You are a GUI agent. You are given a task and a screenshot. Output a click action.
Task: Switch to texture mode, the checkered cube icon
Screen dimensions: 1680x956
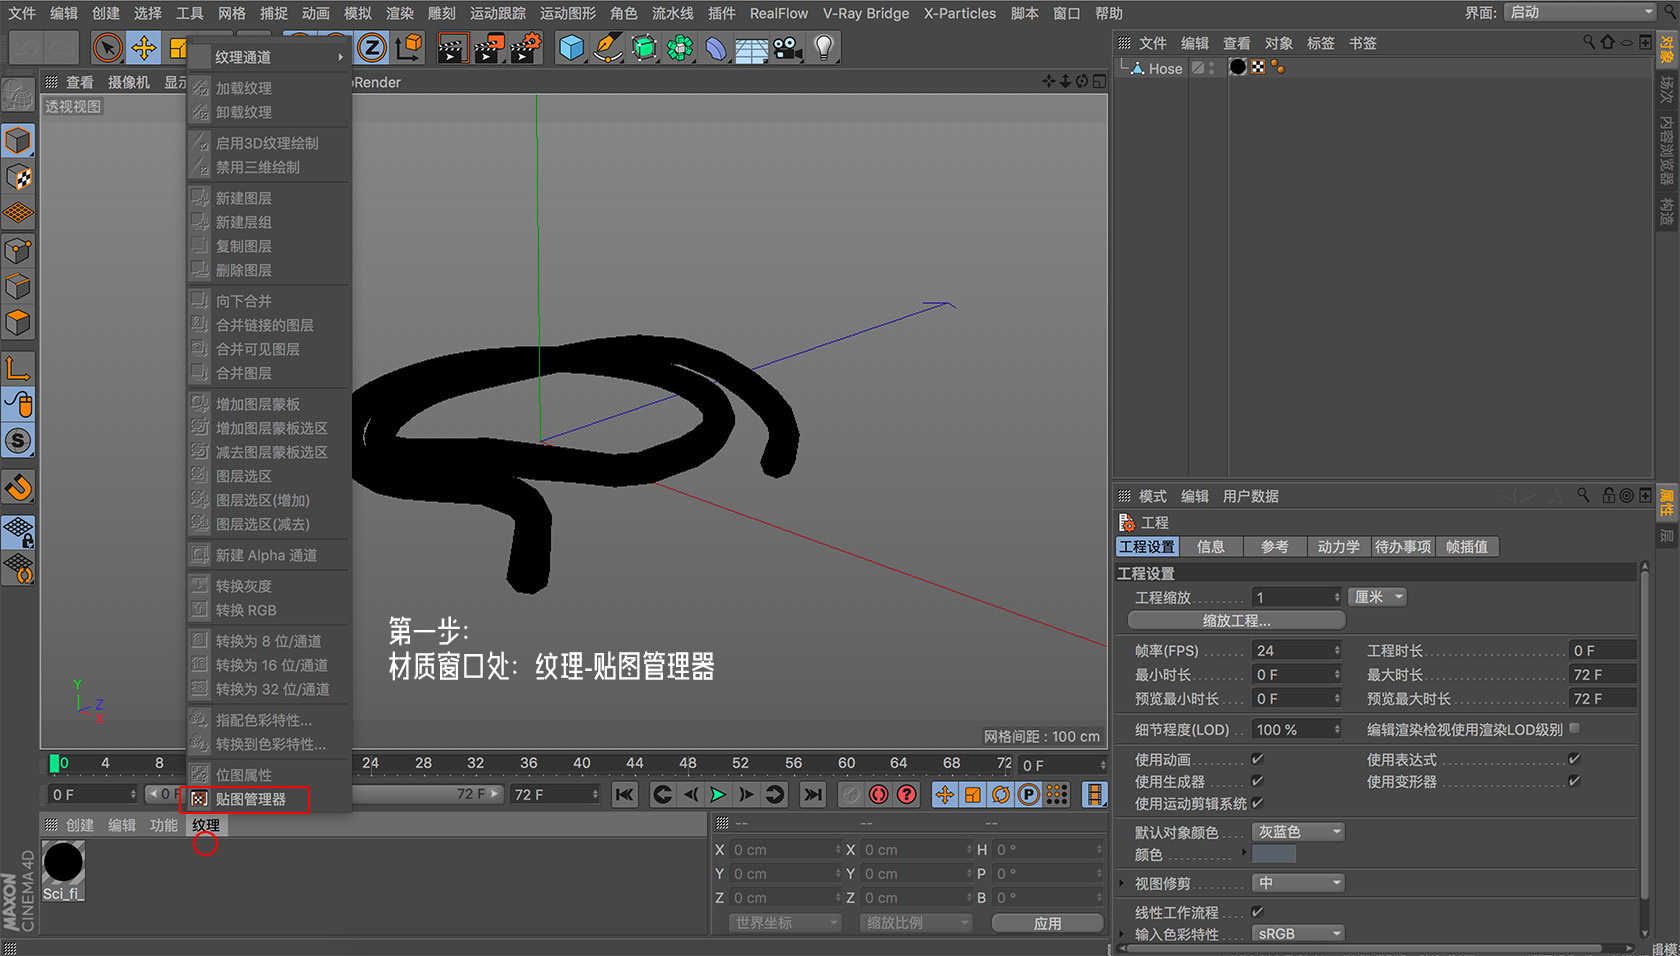tap(18, 177)
